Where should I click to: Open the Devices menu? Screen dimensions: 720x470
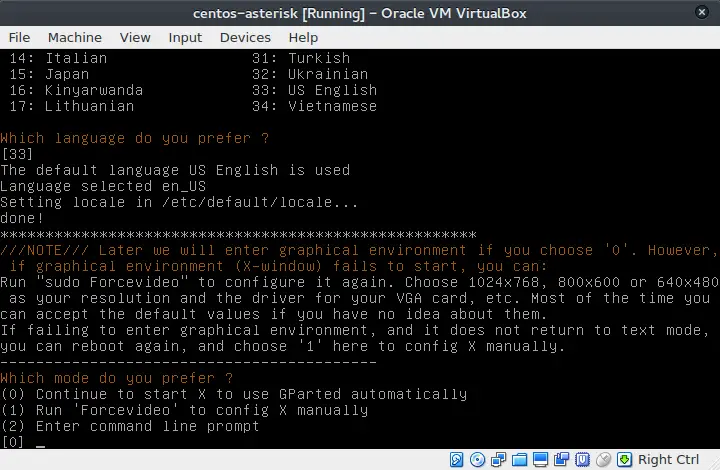coord(245,37)
